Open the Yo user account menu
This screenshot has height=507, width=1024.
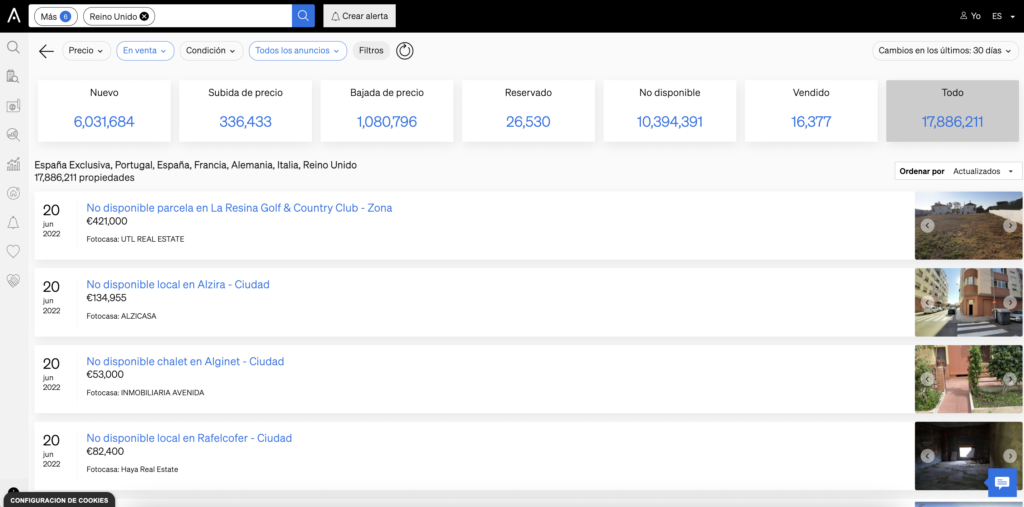click(x=970, y=16)
